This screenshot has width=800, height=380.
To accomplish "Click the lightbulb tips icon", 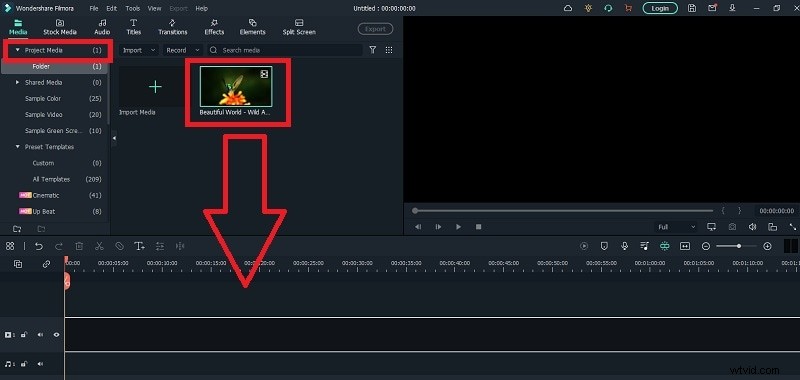I will [x=588, y=8].
